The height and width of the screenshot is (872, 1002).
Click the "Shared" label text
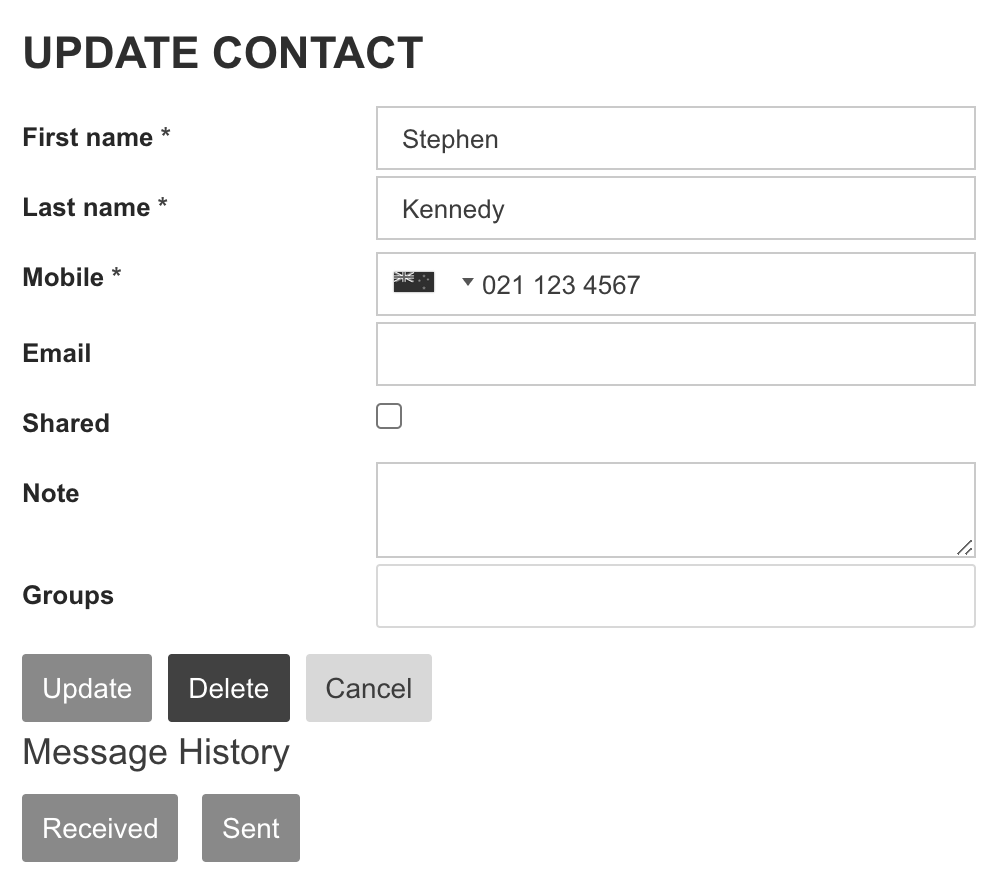(x=66, y=423)
